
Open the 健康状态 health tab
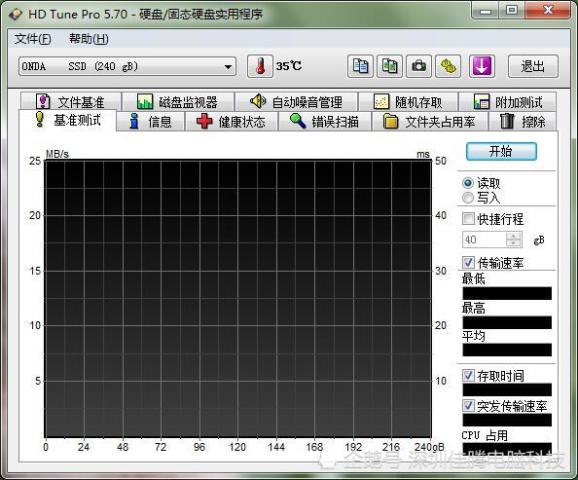231,122
